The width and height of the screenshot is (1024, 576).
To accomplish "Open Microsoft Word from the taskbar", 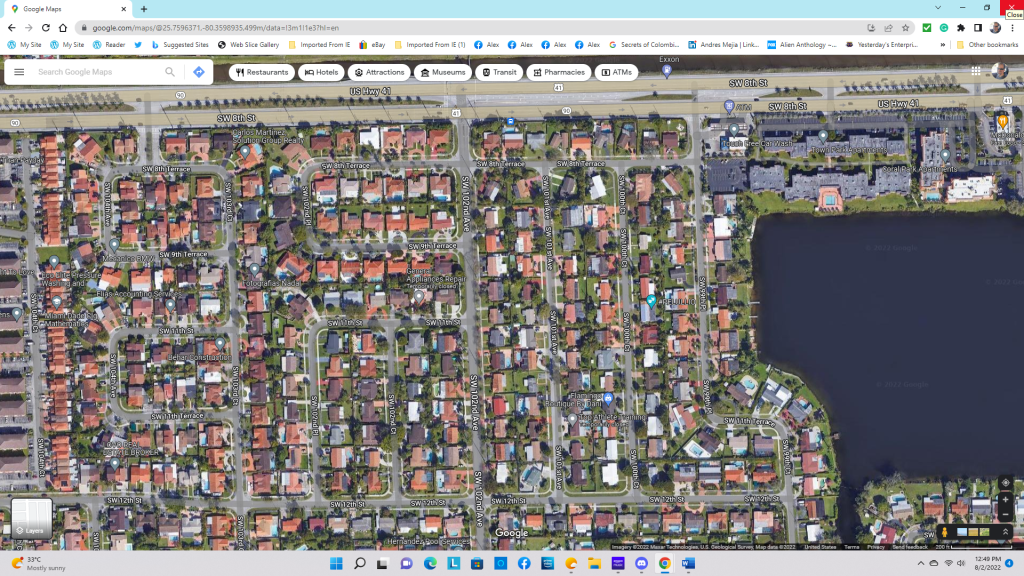I will [688, 564].
